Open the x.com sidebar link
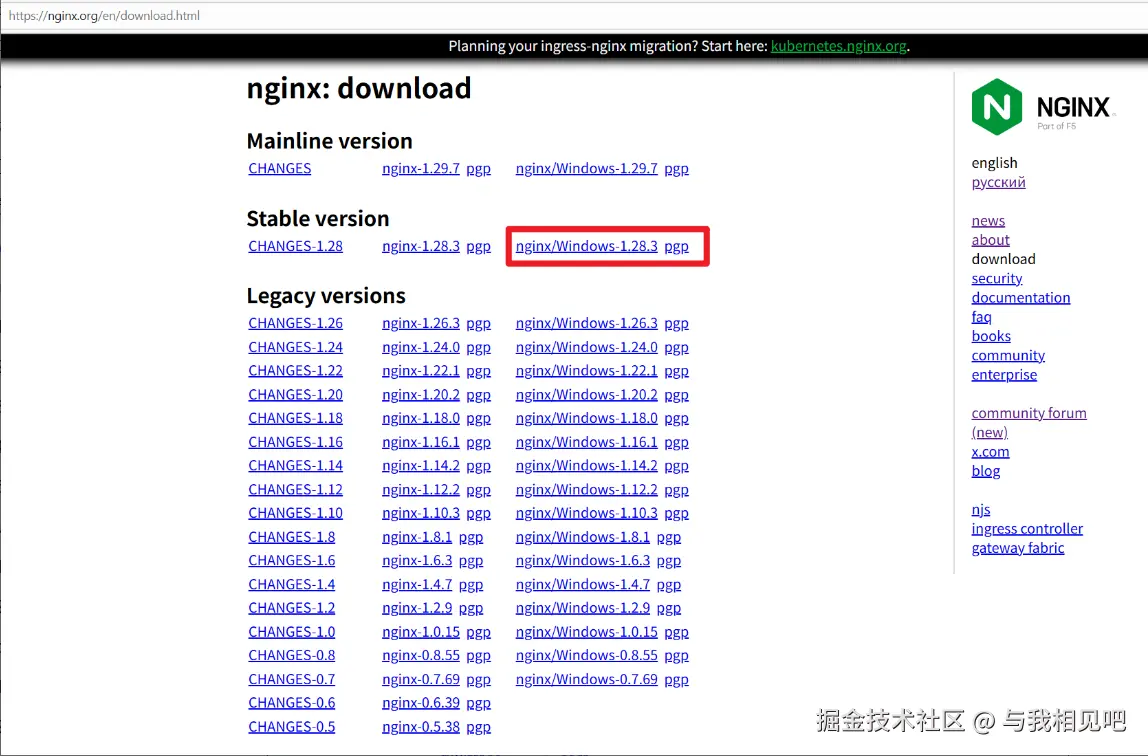Viewport: 1148px width, 756px height. click(990, 452)
